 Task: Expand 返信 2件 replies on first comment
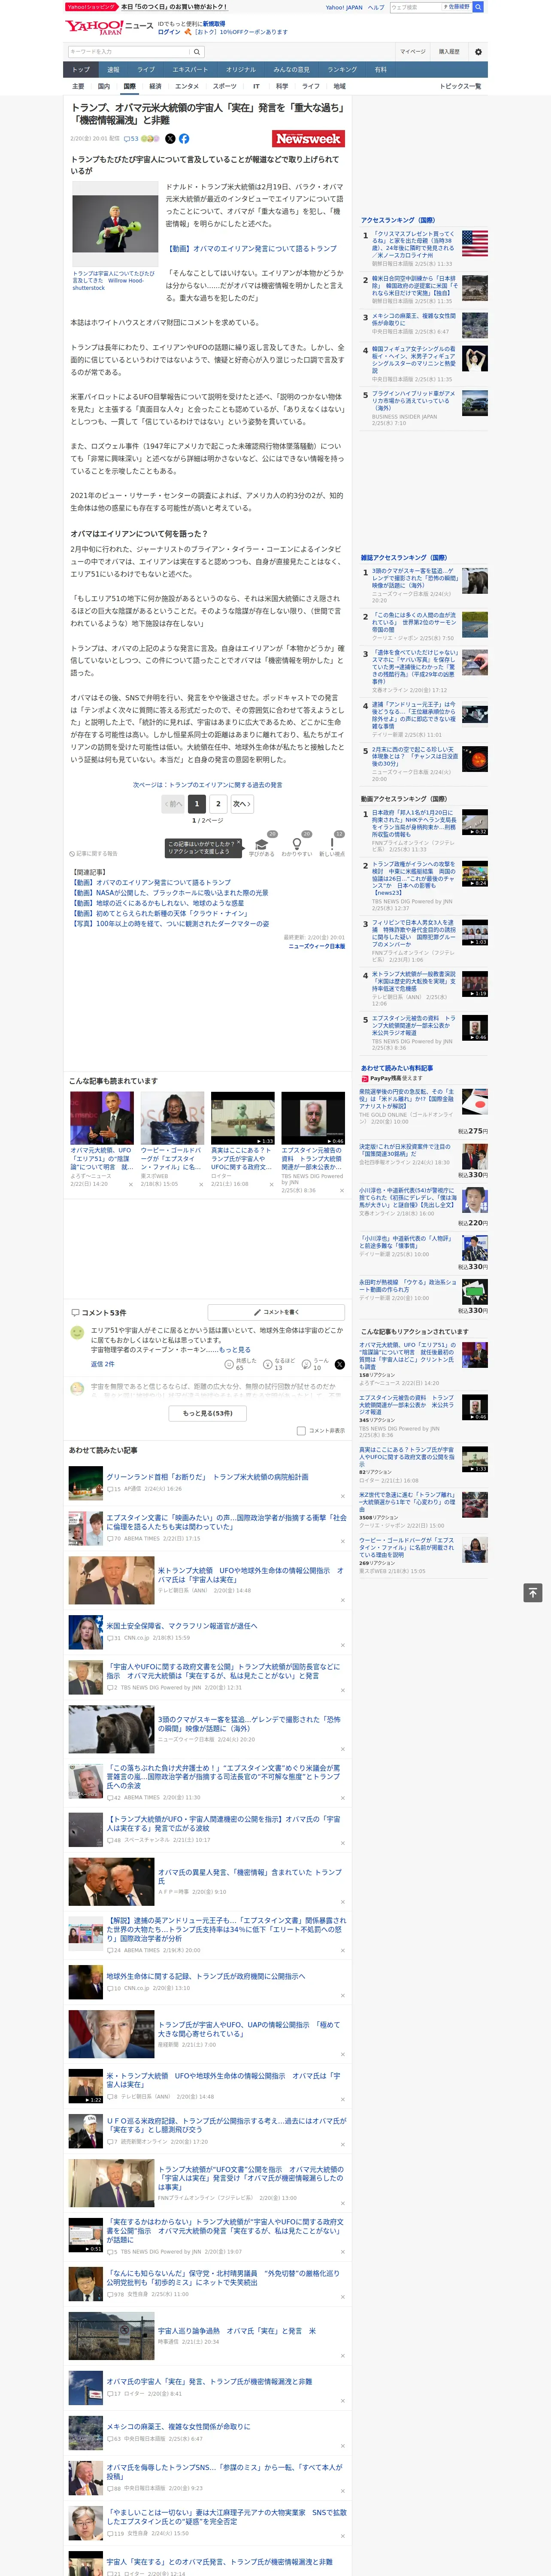pos(102,1364)
